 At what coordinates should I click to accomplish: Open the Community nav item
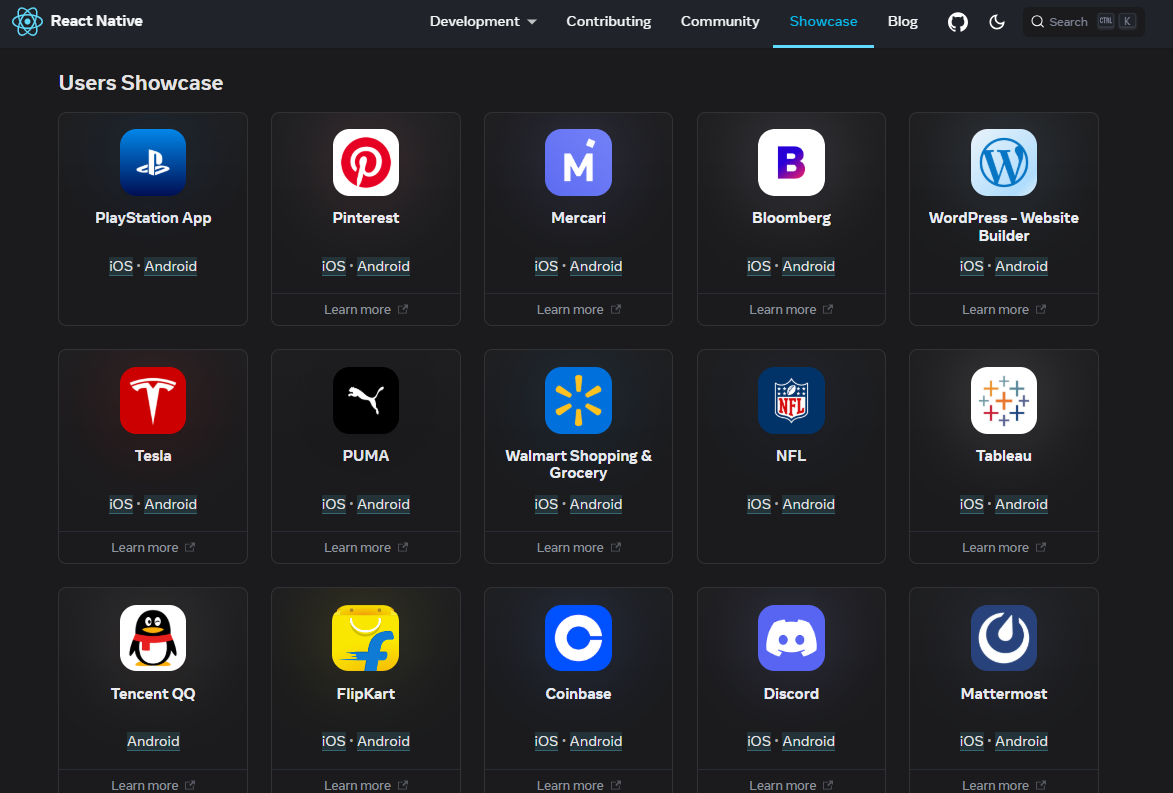coord(720,22)
